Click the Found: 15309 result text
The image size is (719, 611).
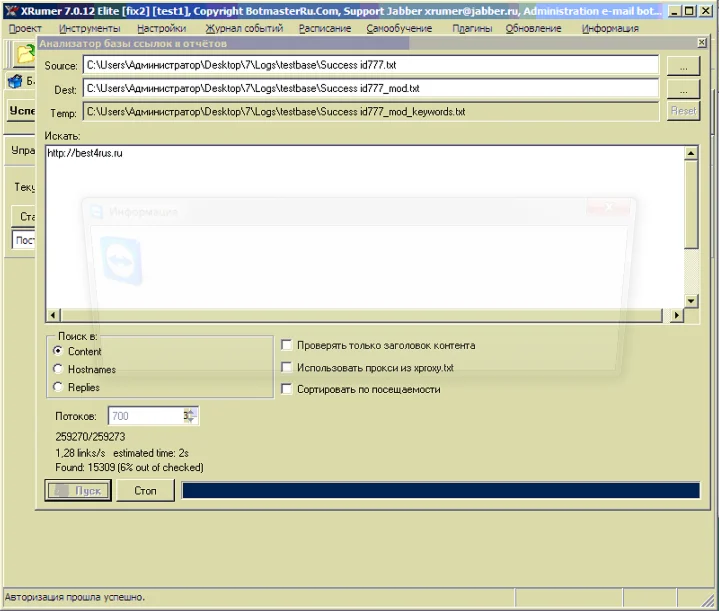pyautogui.click(x=129, y=467)
